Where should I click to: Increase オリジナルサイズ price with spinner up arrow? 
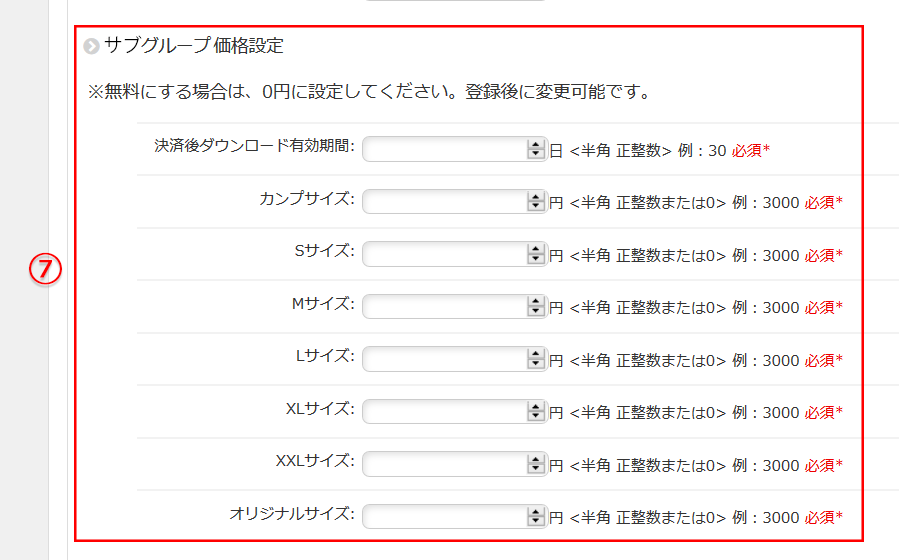[534, 512]
